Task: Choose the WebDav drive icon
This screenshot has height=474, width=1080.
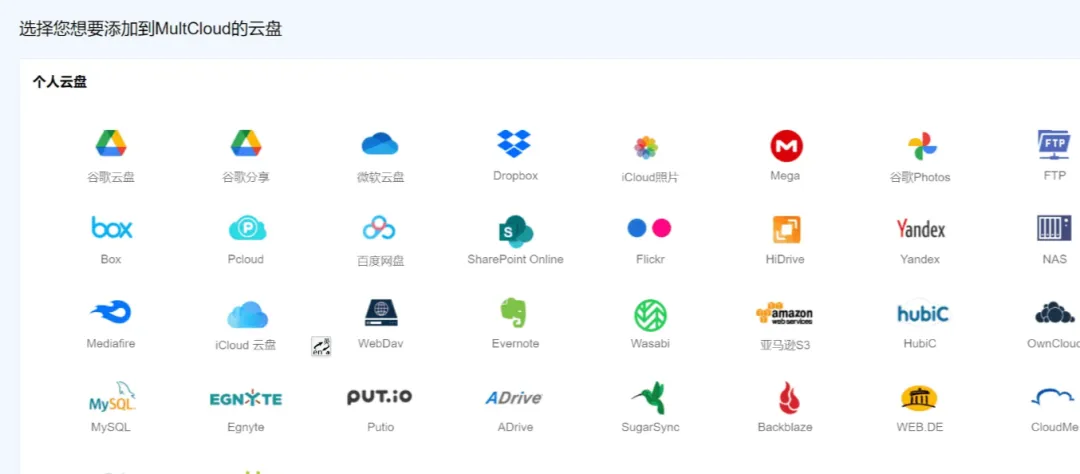Action: (381, 313)
